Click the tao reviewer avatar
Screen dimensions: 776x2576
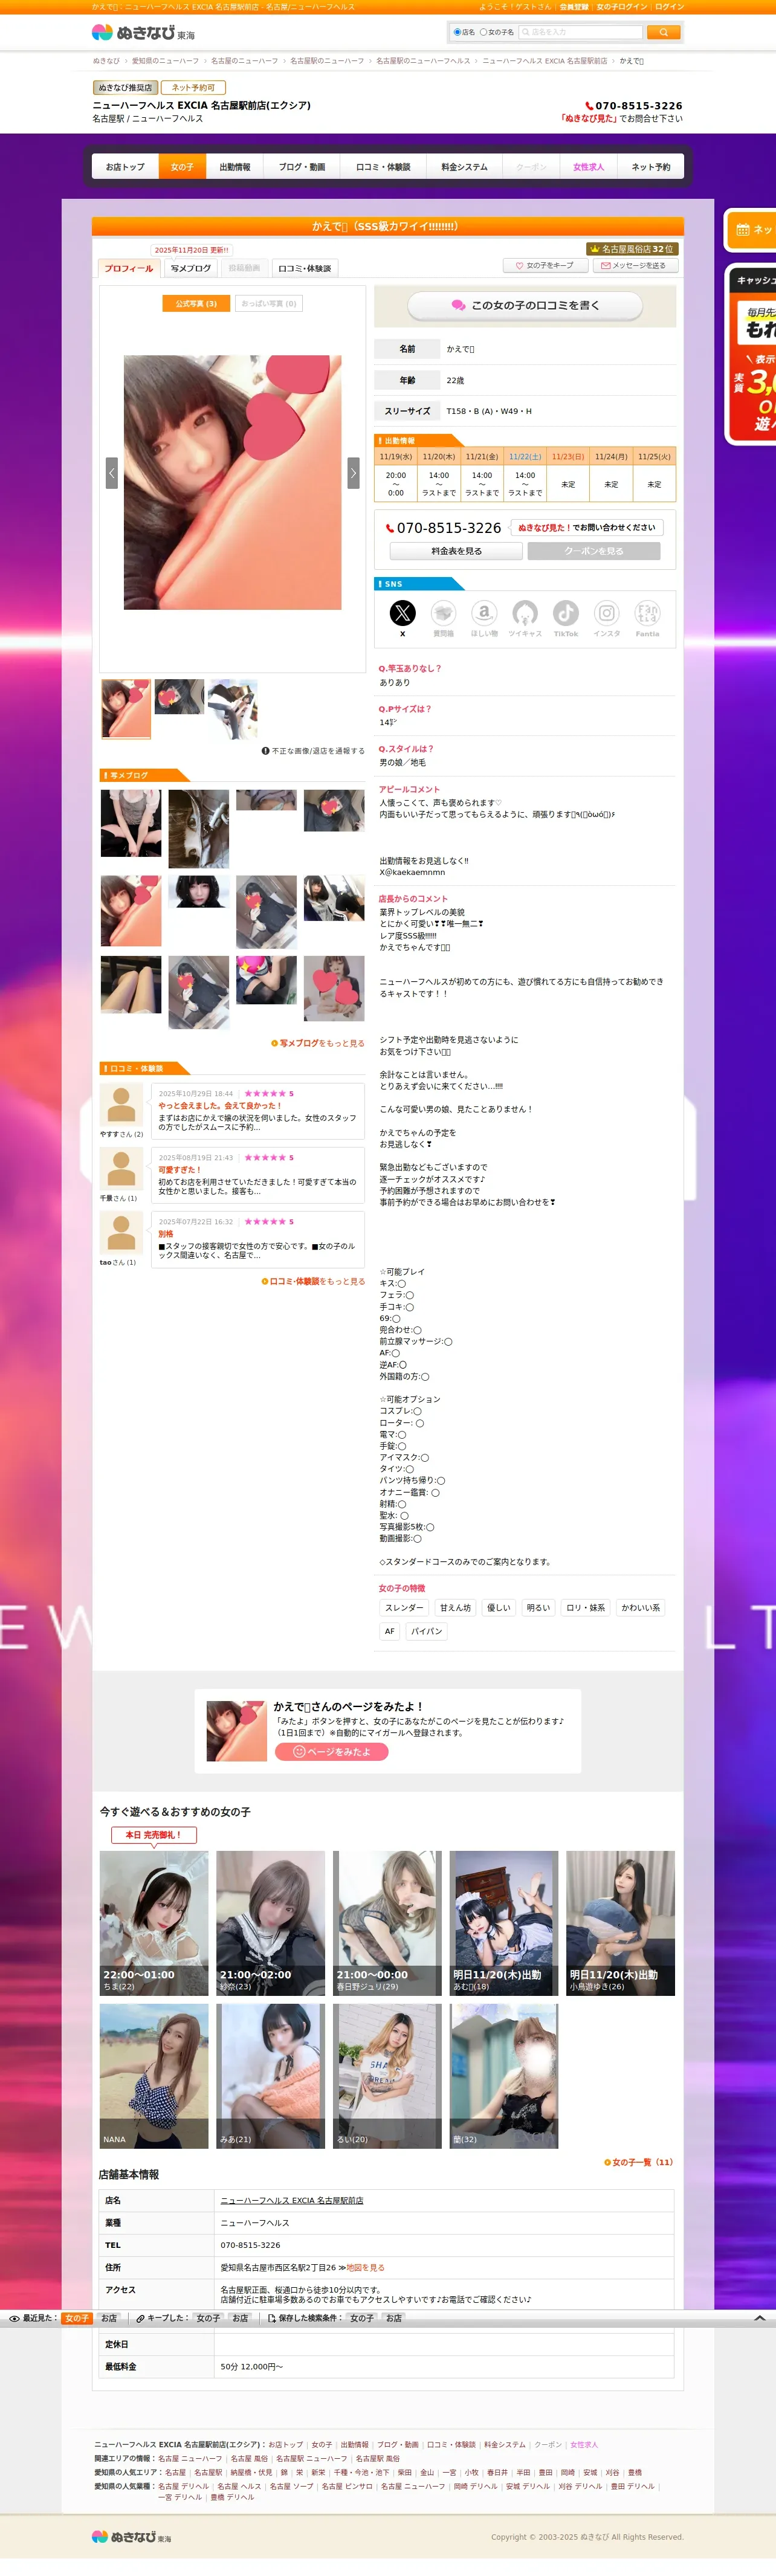pyautogui.click(x=121, y=1233)
